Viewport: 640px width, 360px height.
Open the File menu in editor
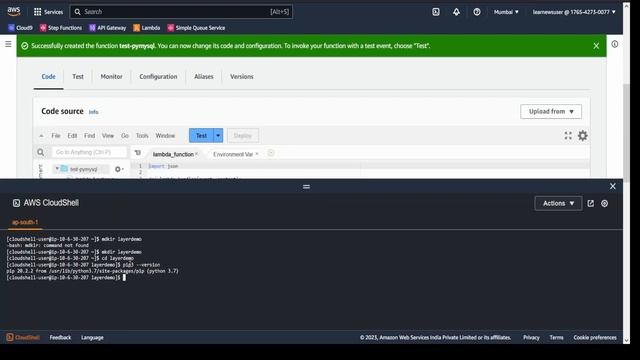[x=56, y=136]
